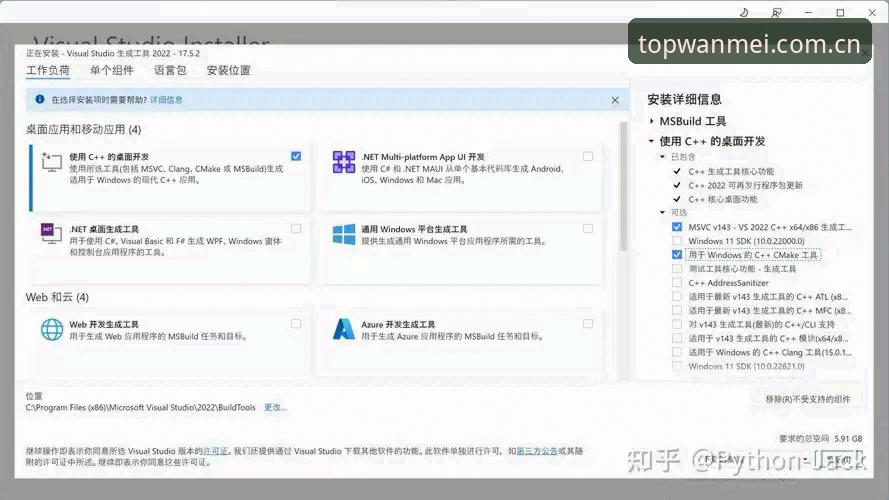Check Windows 11 SDK (10.0.22621.0)
This screenshot has width=889, height=500.
point(677,366)
